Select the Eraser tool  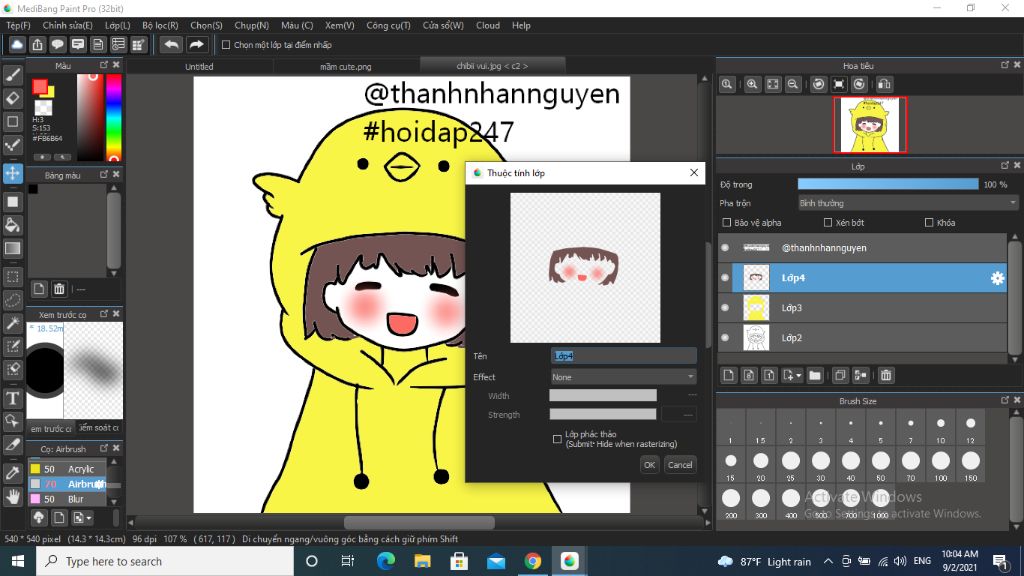pos(12,99)
